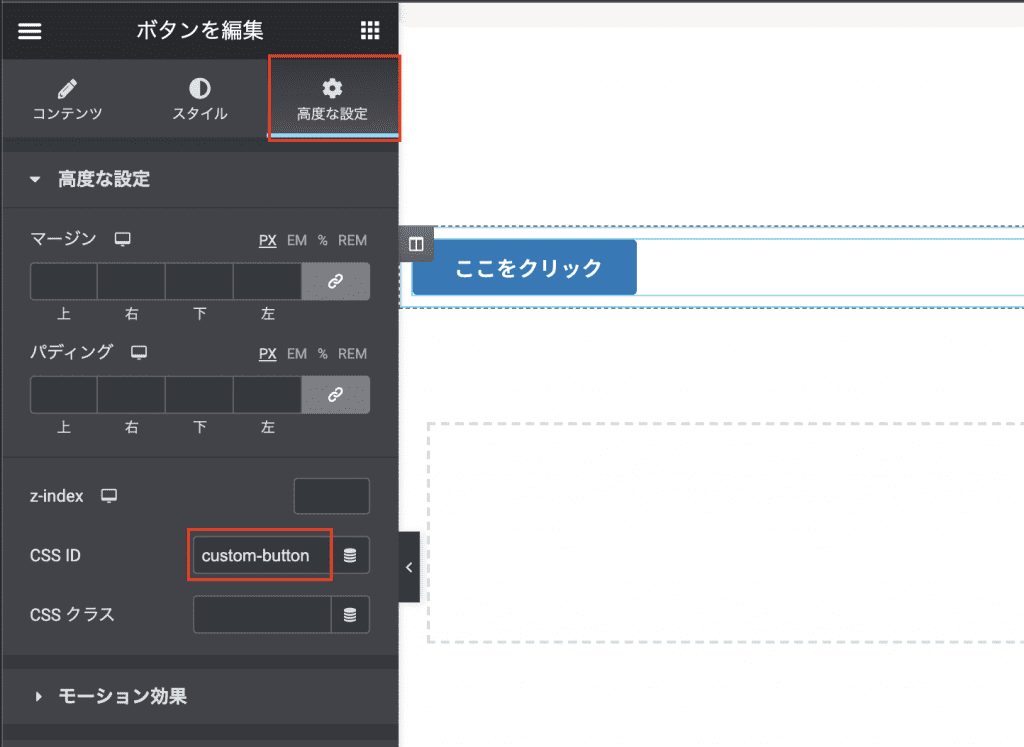
Task: Click the responsive device icon next to マージン
Action: pos(123,239)
